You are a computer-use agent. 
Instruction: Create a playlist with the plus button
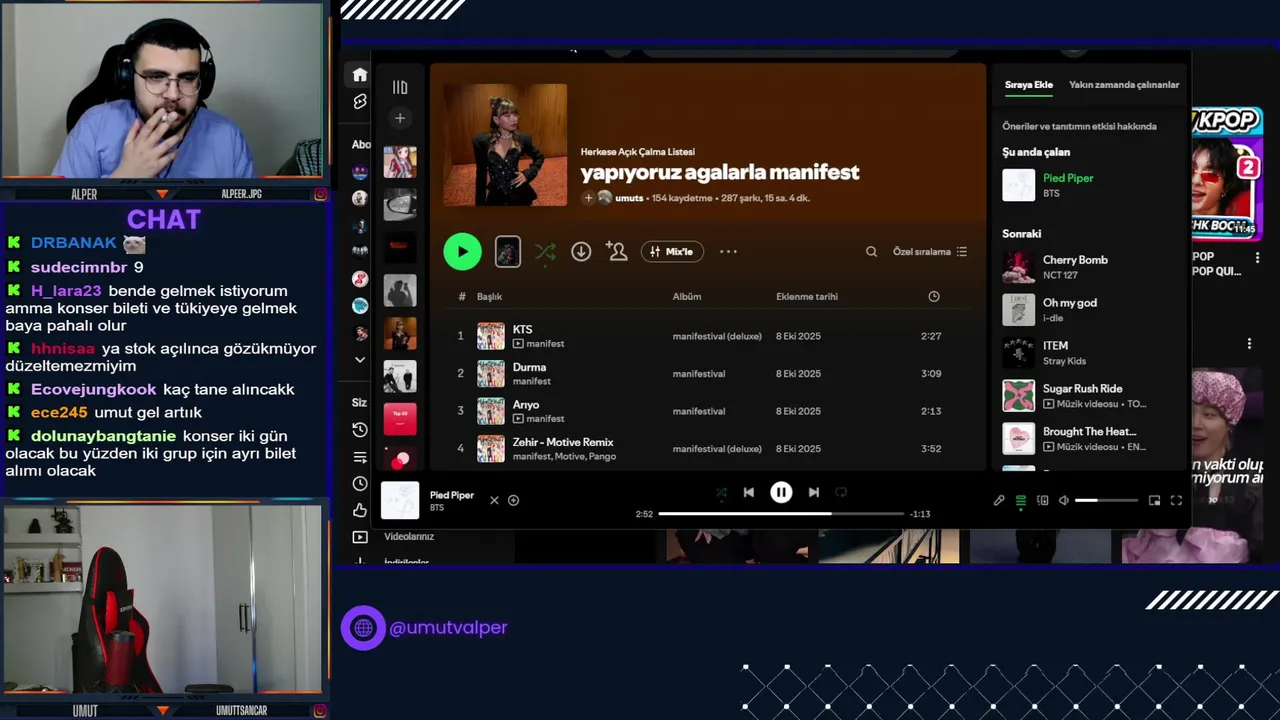pyautogui.click(x=400, y=118)
